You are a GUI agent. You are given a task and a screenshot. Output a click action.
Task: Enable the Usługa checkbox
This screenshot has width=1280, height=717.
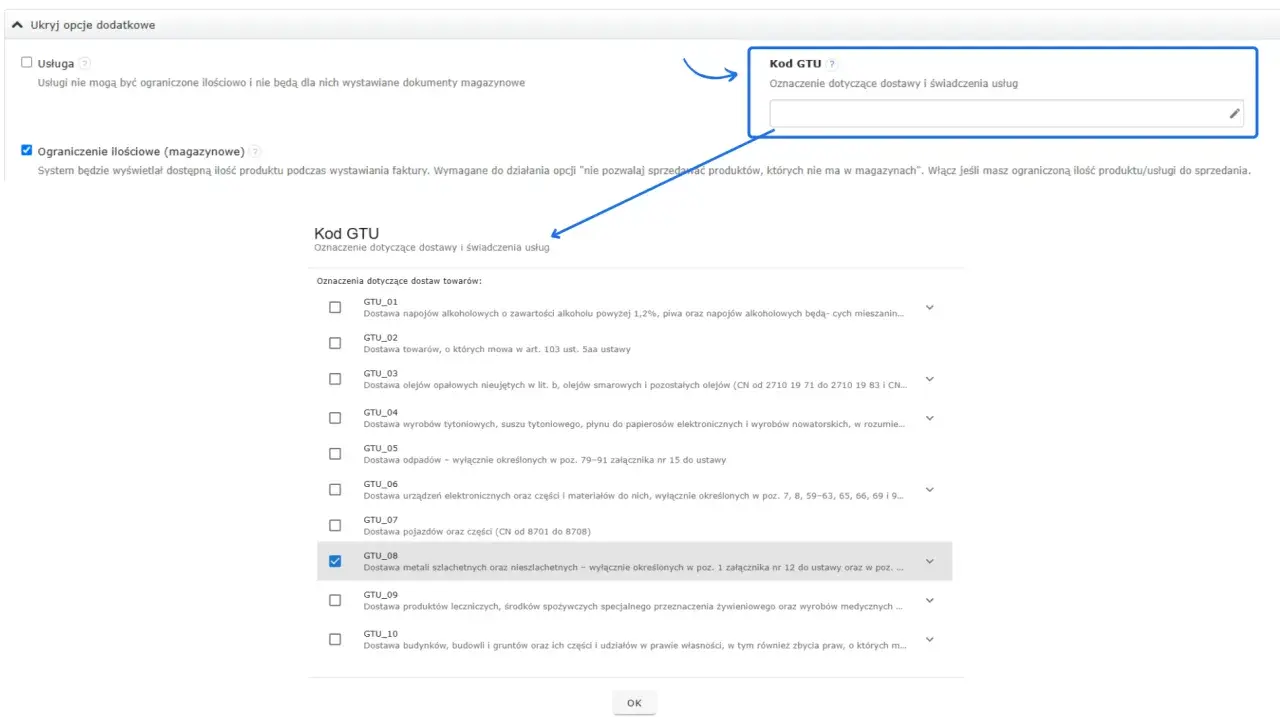click(x=27, y=62)
